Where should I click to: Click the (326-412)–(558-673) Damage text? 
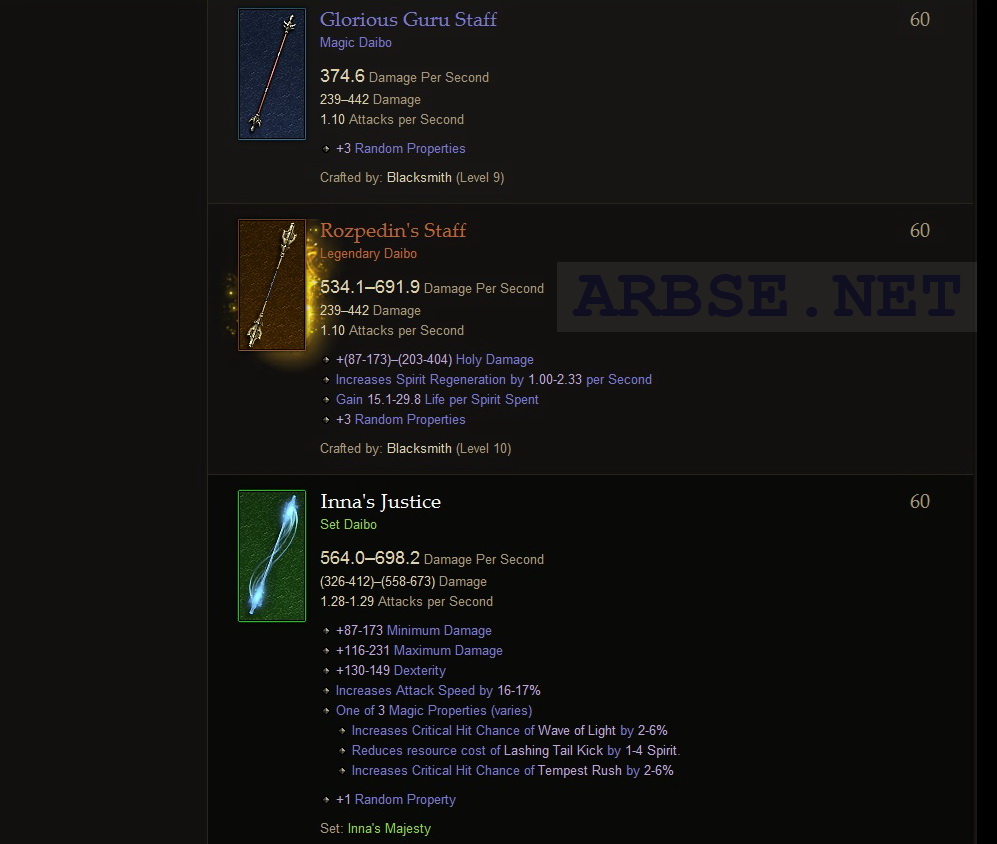(x=403, y=582)
